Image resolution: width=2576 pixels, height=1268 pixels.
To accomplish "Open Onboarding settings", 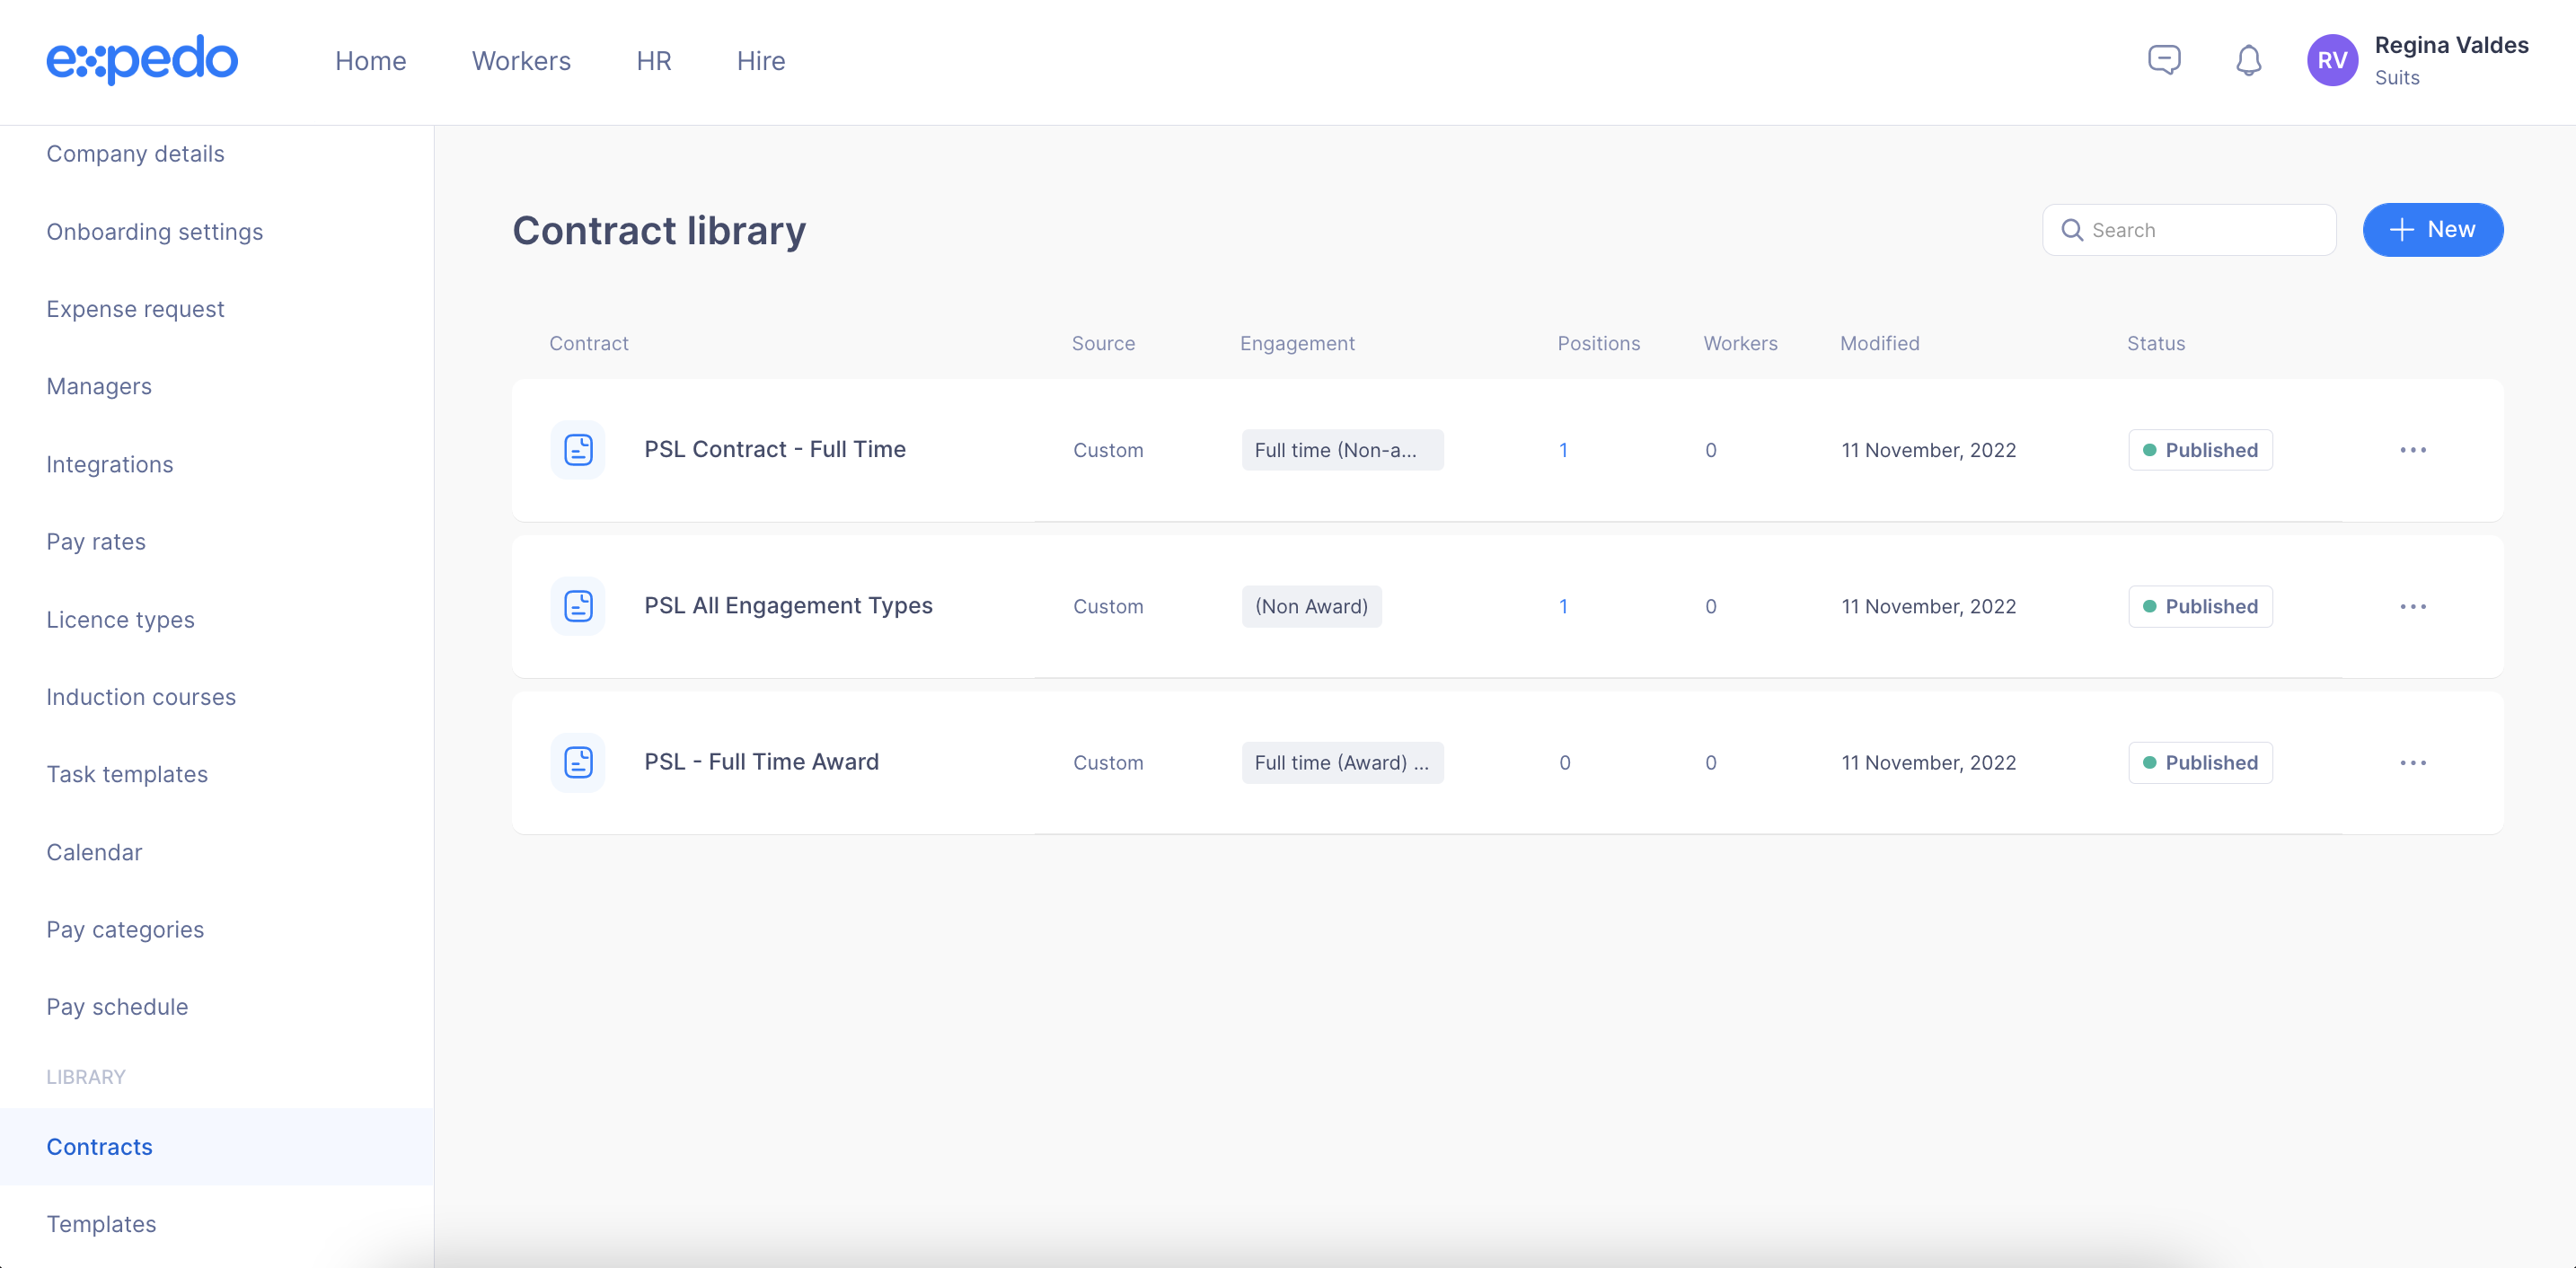I will point(154,232).
